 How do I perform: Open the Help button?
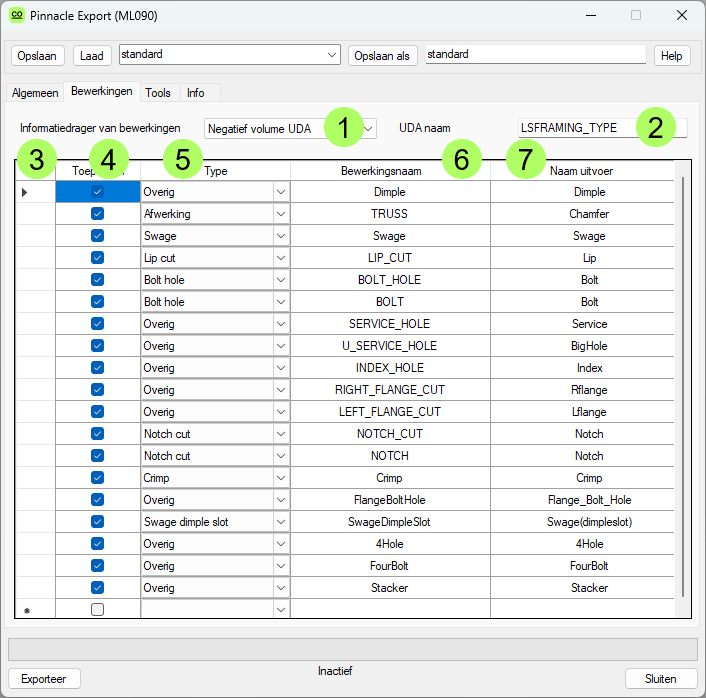[671, 56]
